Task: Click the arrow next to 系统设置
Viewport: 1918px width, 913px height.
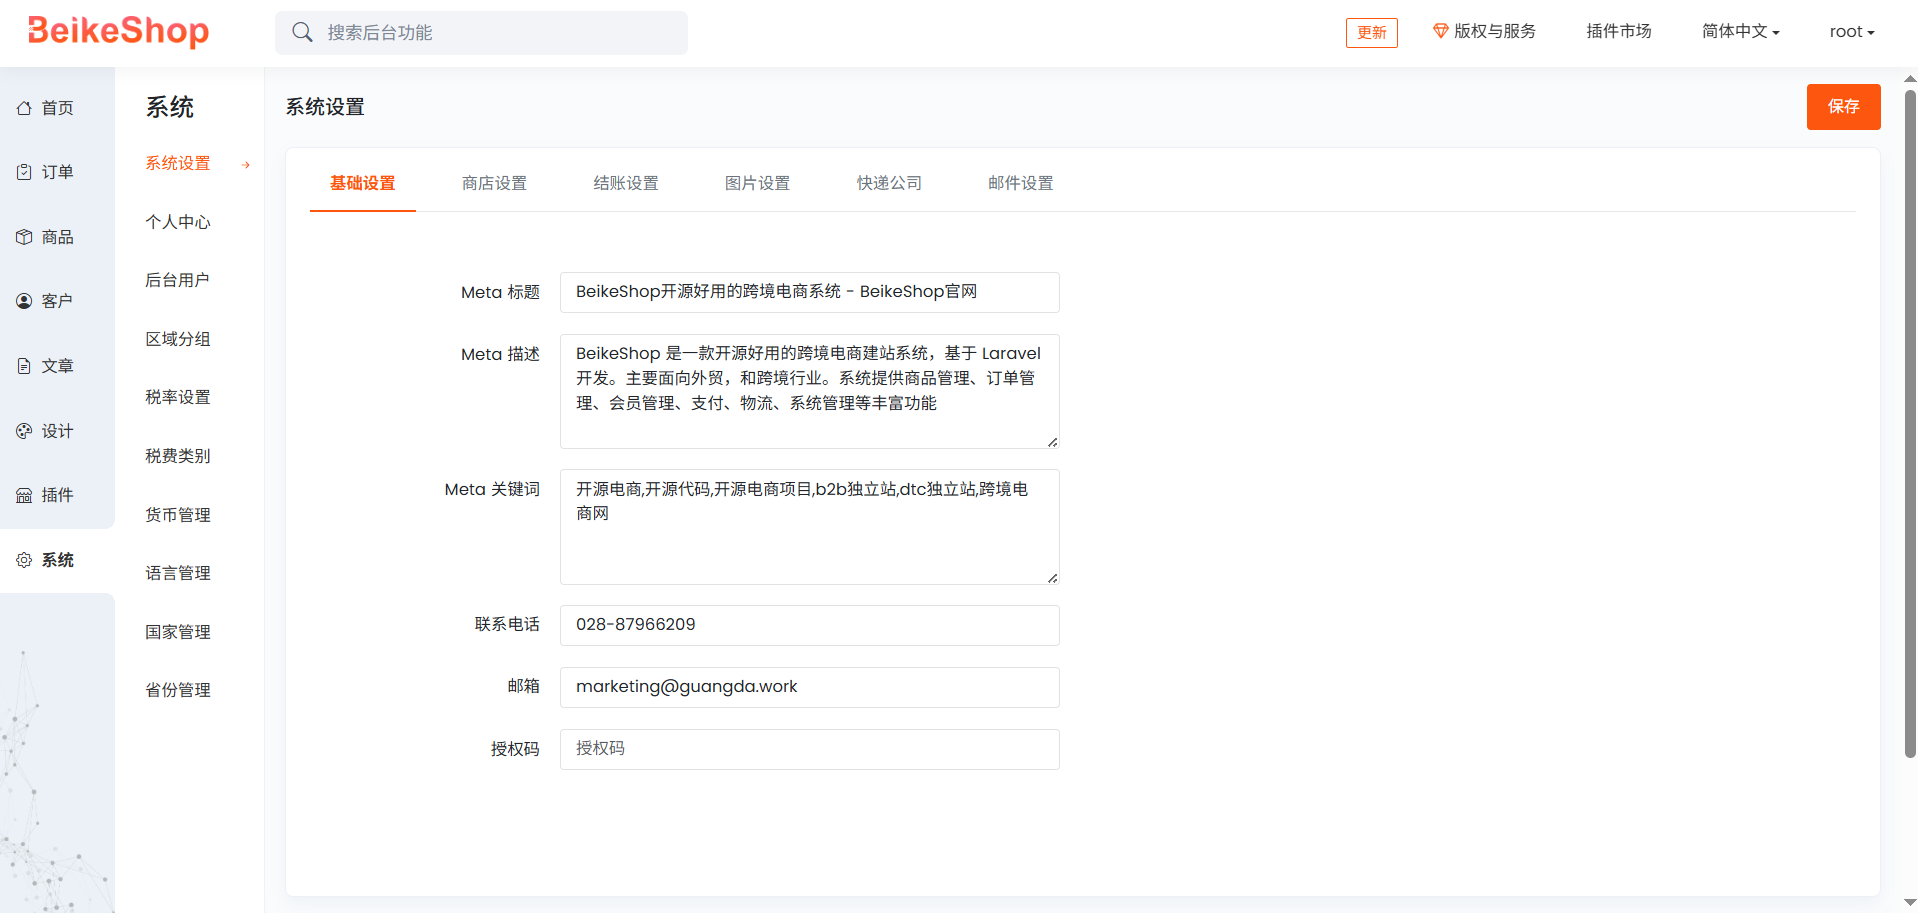Action: tap(246, 164)
